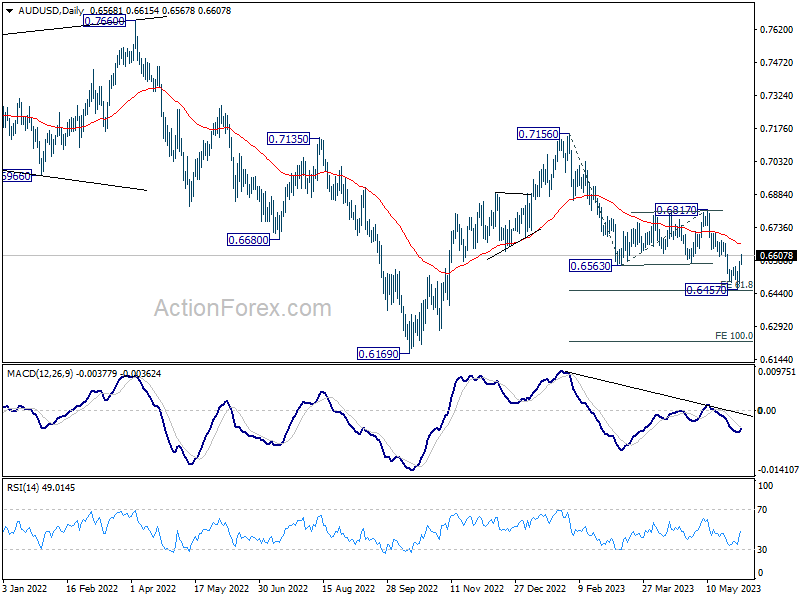Click the 0.64400 price axis value
The image size is (800, 600).
[x=777, y=294]
